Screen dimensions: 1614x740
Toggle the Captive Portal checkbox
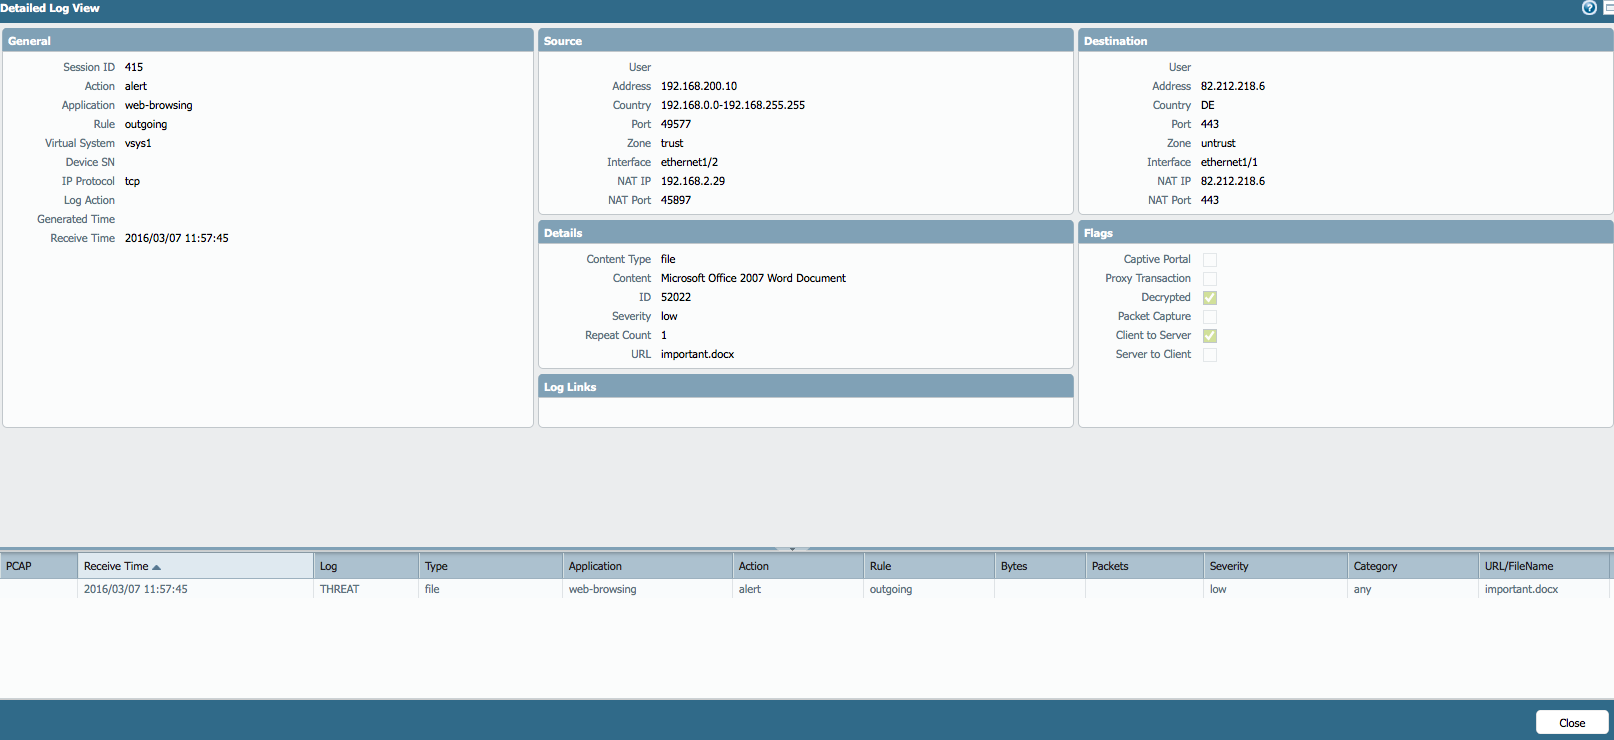pyautogui.click(x=1210, y=260)
